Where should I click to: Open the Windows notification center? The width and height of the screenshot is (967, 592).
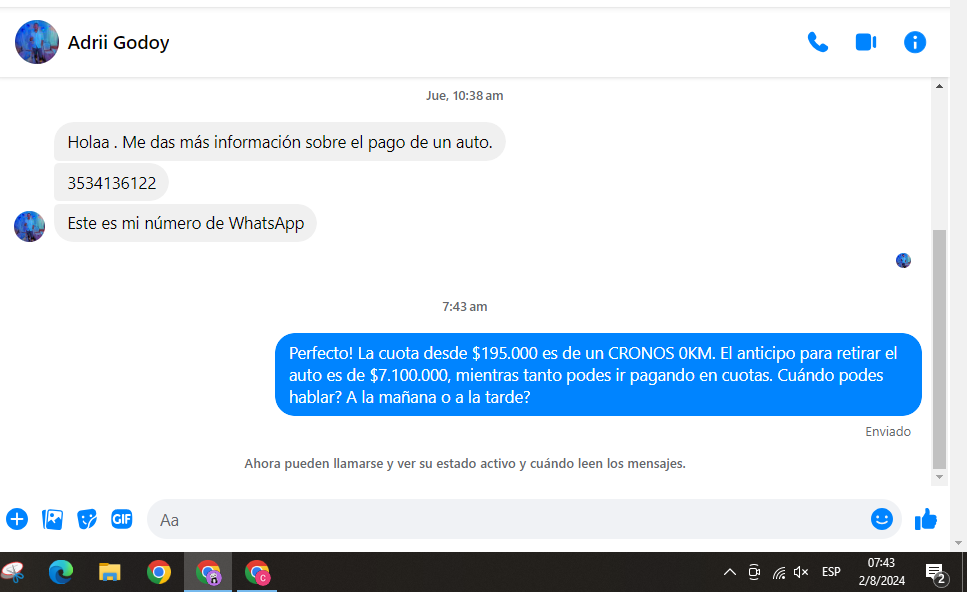936,574
